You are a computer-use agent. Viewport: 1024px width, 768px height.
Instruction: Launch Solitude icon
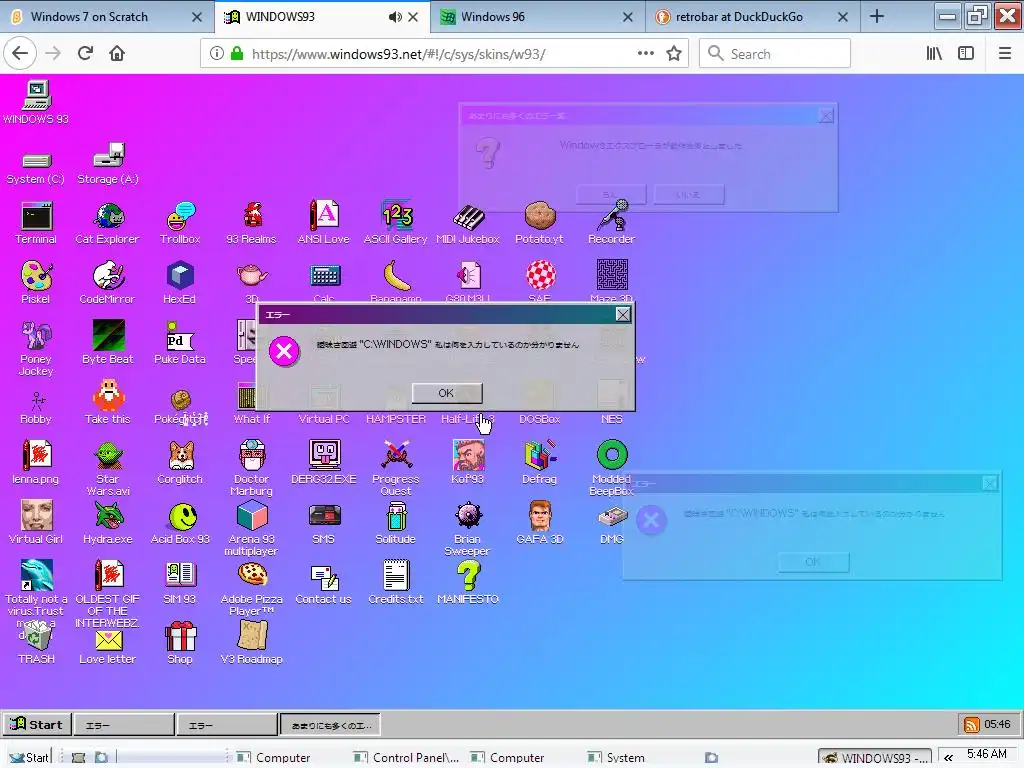(396, 522)
